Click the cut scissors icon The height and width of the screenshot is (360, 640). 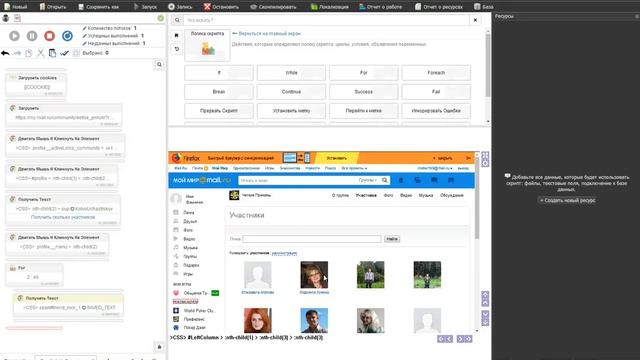pyautogui.click(x=40, y=53)
